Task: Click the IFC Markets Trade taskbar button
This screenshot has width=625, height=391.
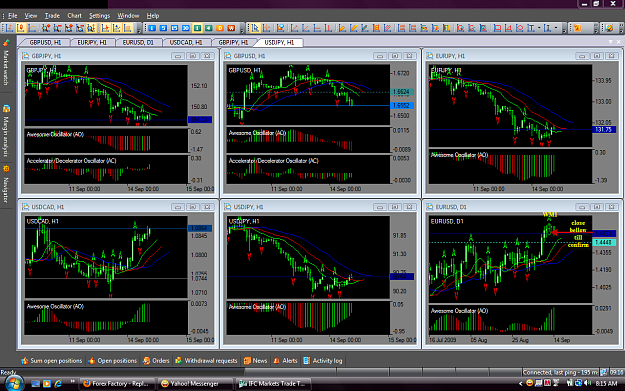Action: tap(273, 383)
